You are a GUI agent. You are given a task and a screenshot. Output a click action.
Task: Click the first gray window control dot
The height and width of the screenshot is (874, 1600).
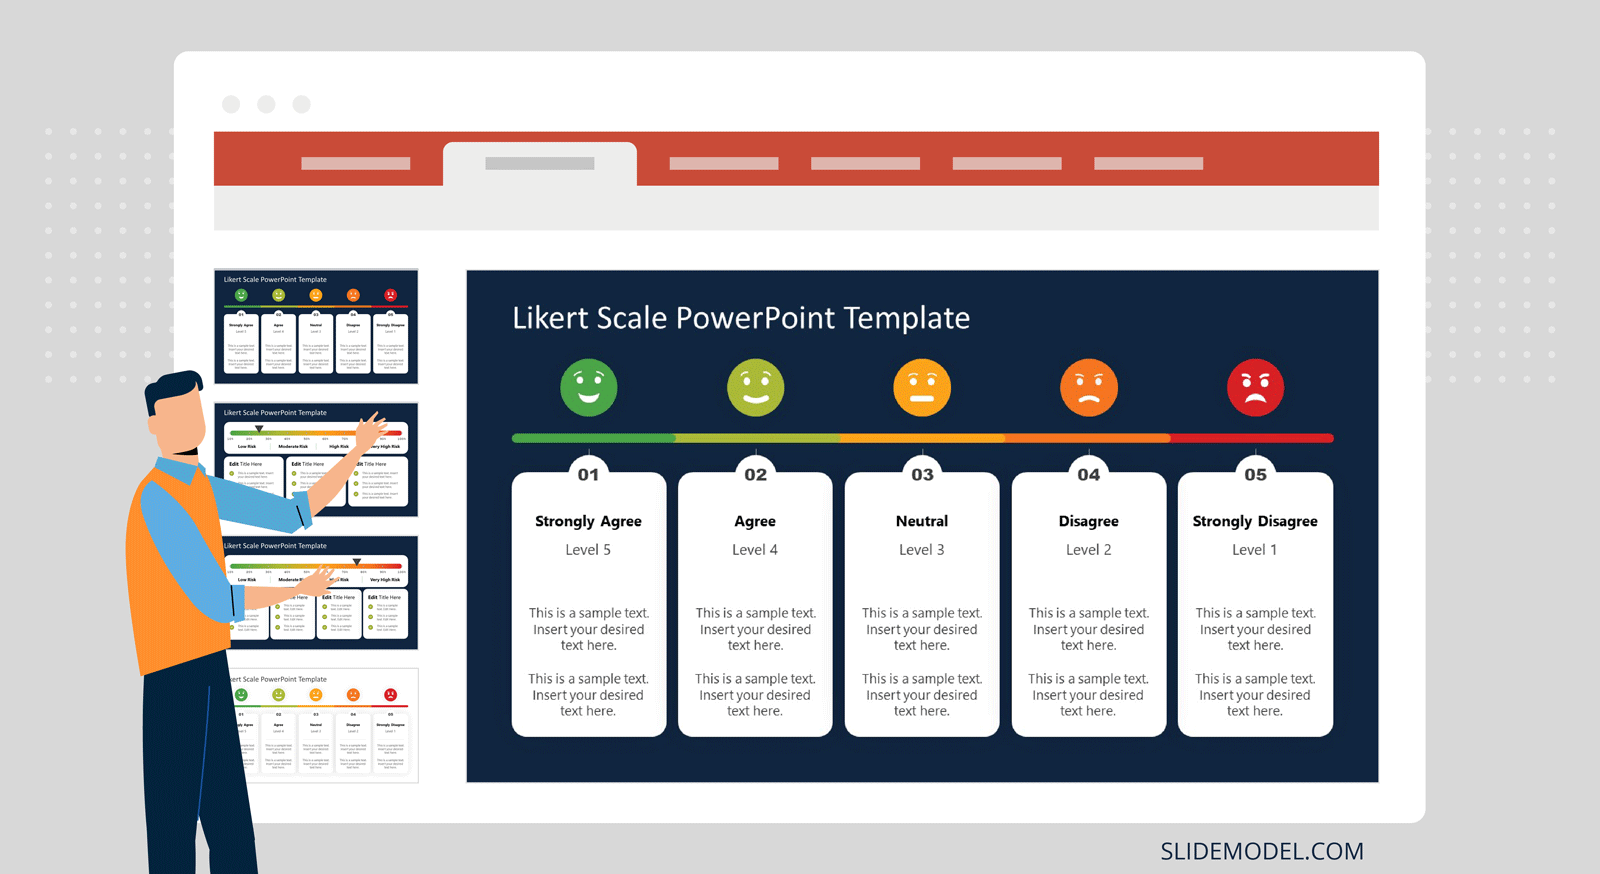pyautogui.click(x=231, y=104)
